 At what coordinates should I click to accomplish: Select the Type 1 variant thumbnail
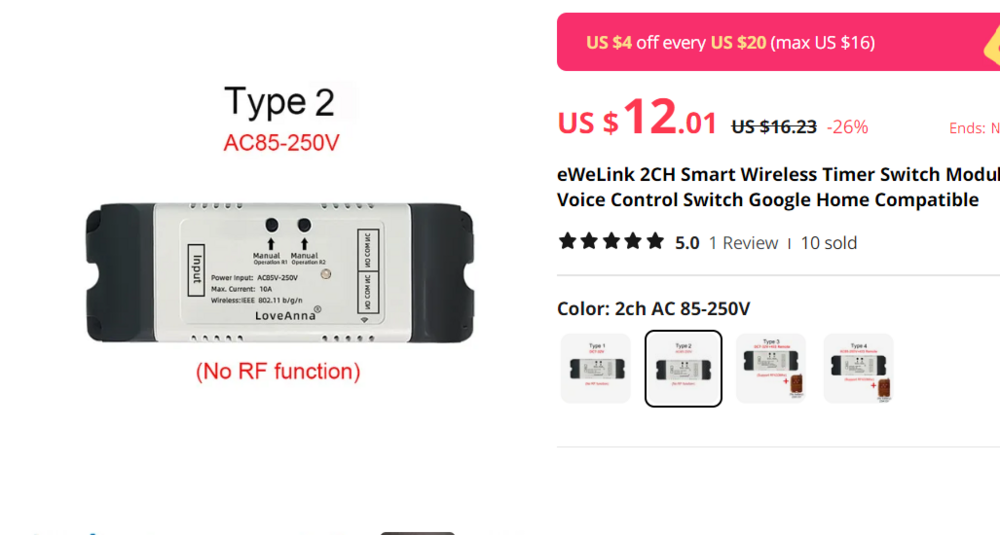[x=596, y=368]
